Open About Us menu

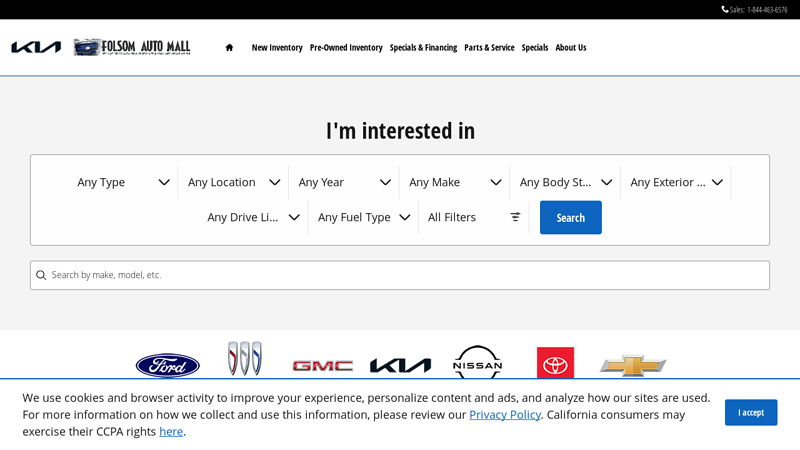(x=571, y=47)
